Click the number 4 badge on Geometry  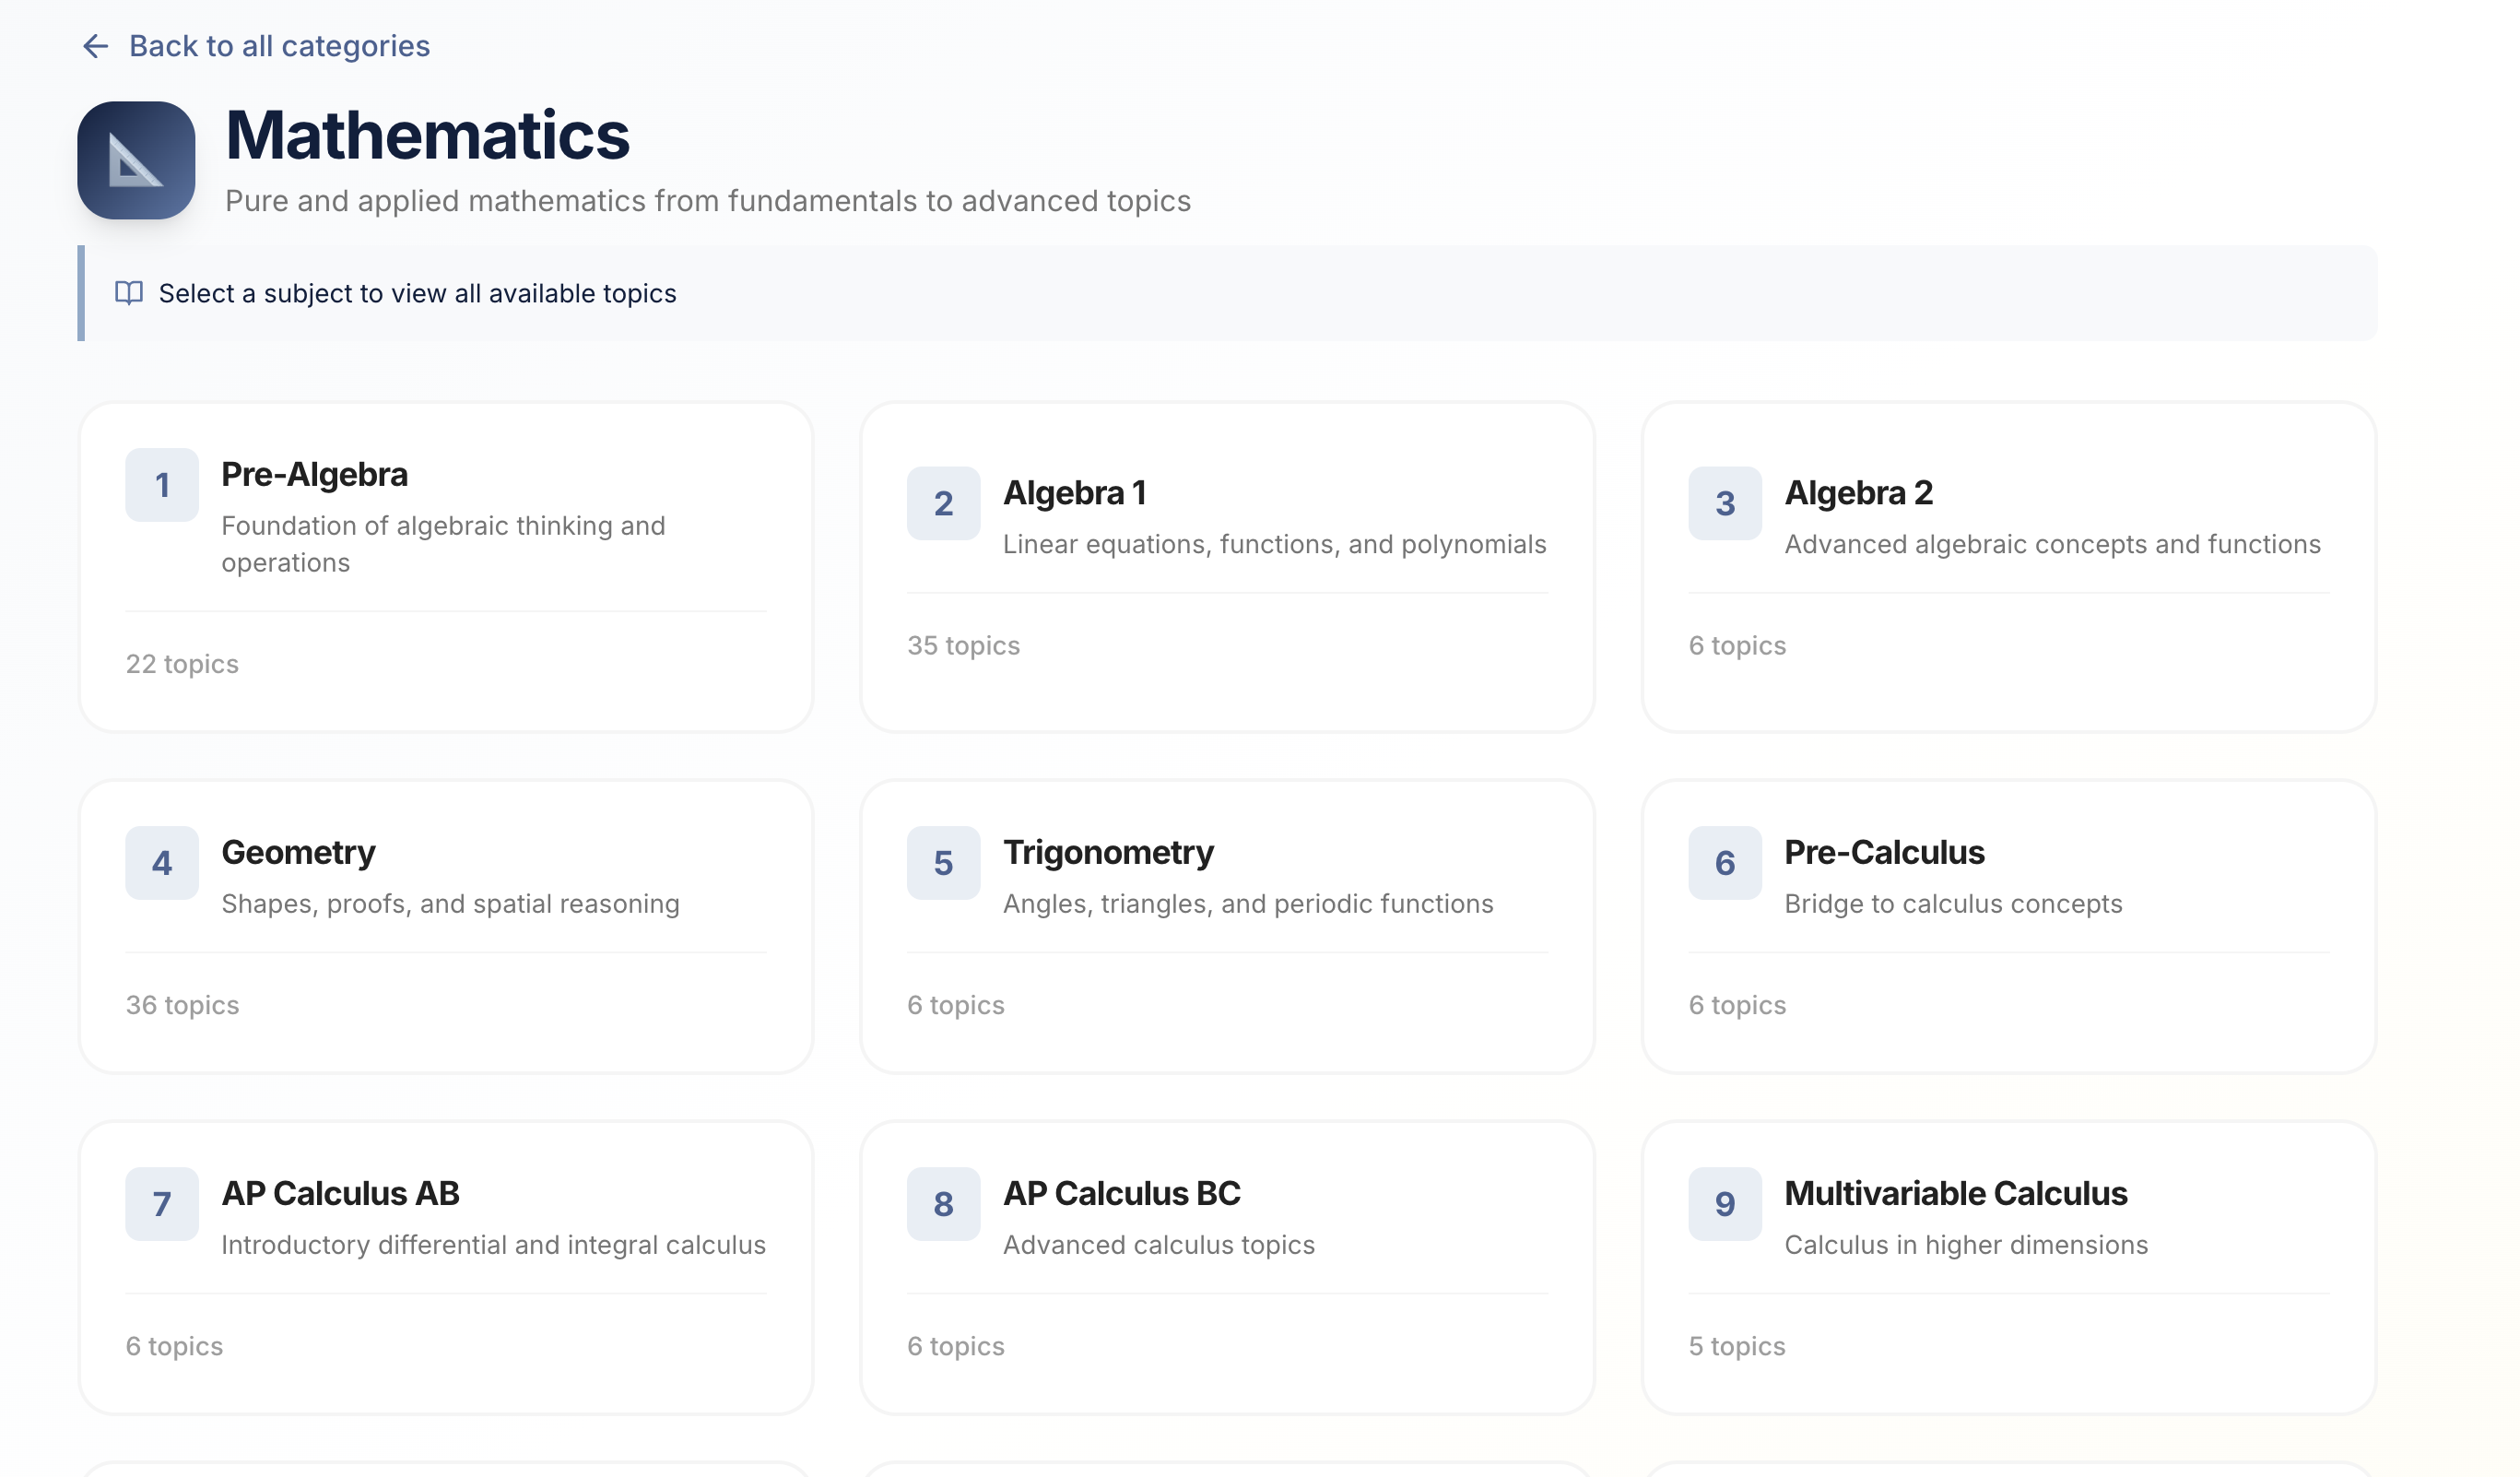pyautogui.click(x=162, y=863)
